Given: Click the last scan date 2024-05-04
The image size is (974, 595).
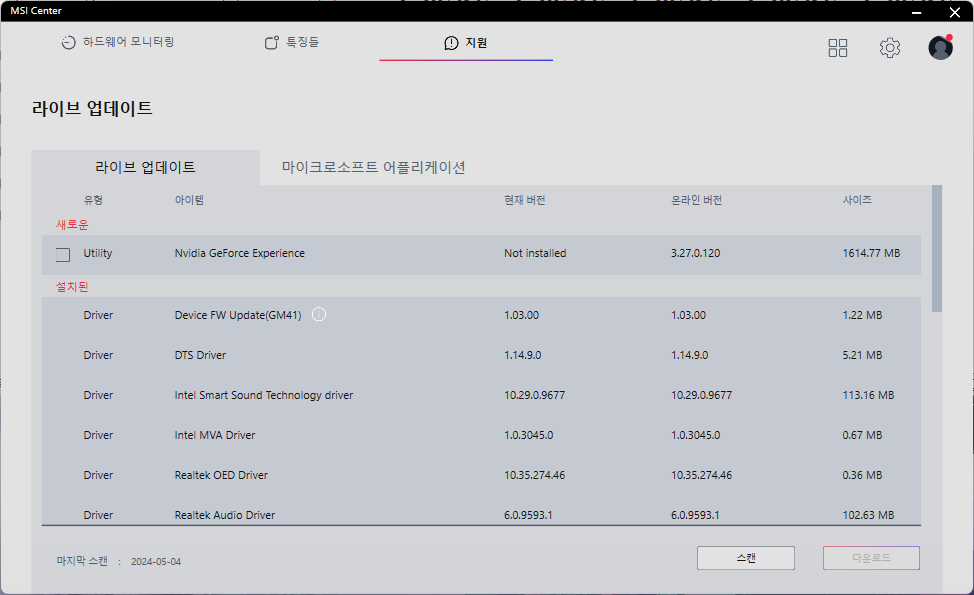Looking at the screenshot, I should coord(156,561).
